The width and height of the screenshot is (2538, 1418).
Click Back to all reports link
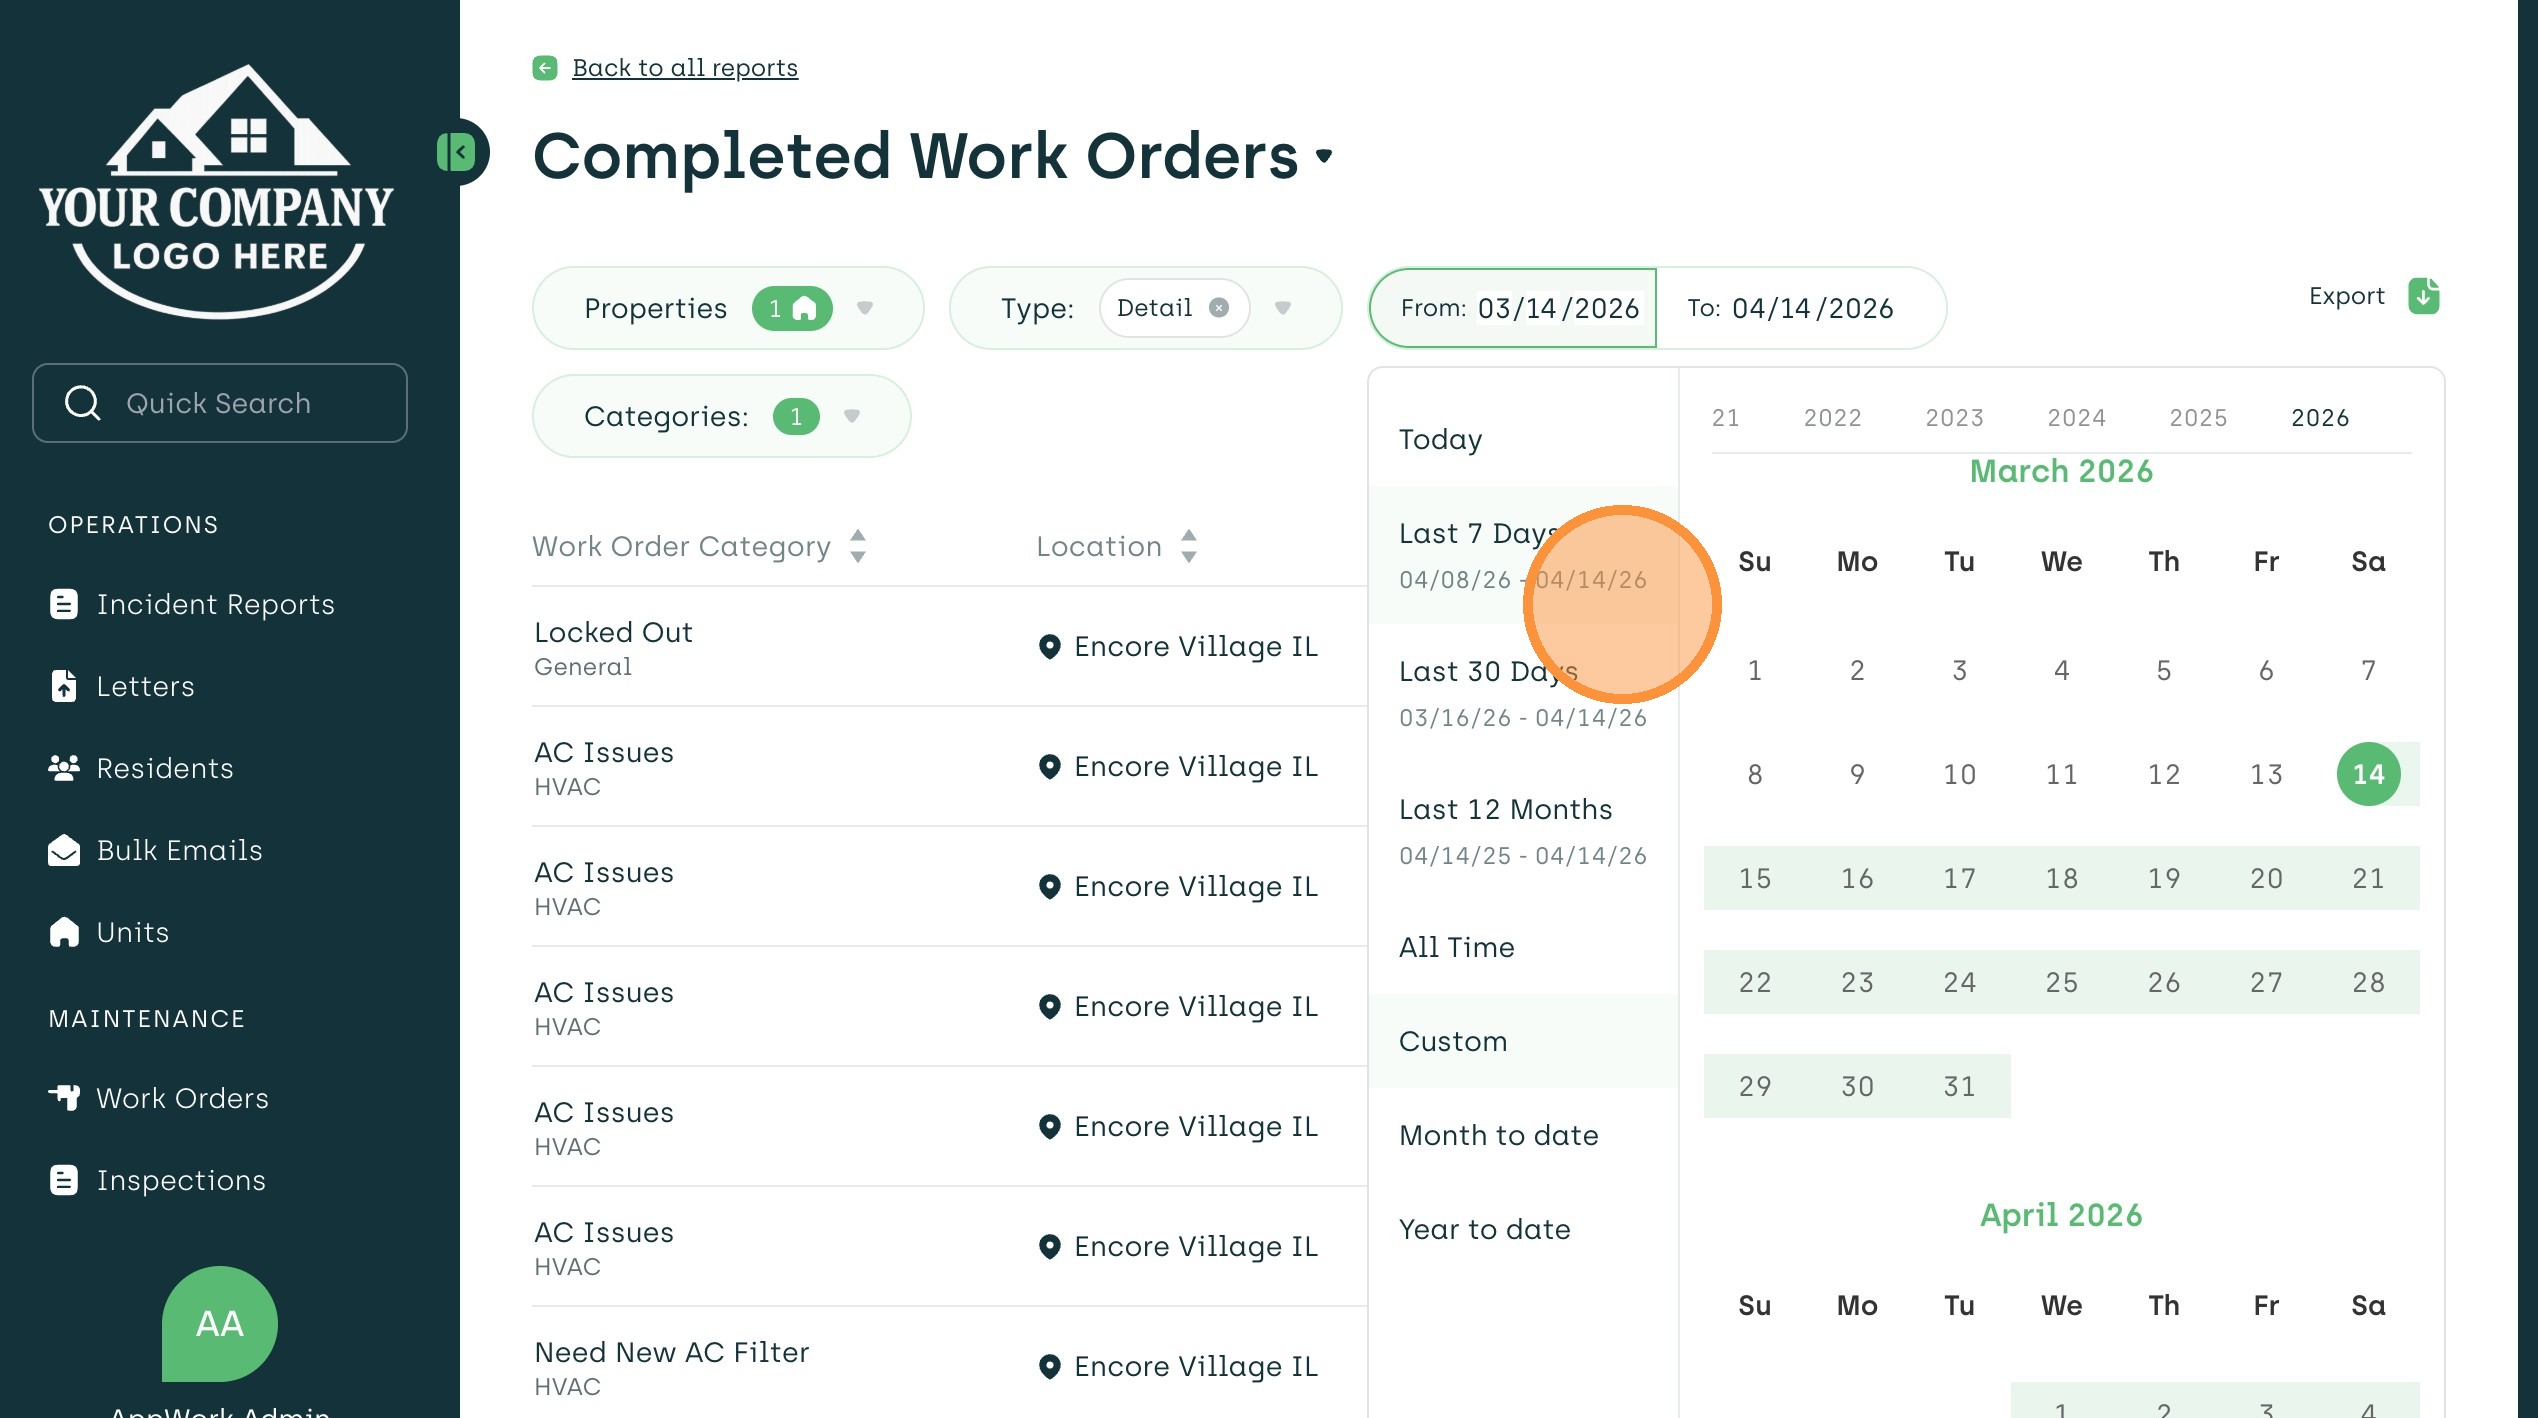click(684, 68)
